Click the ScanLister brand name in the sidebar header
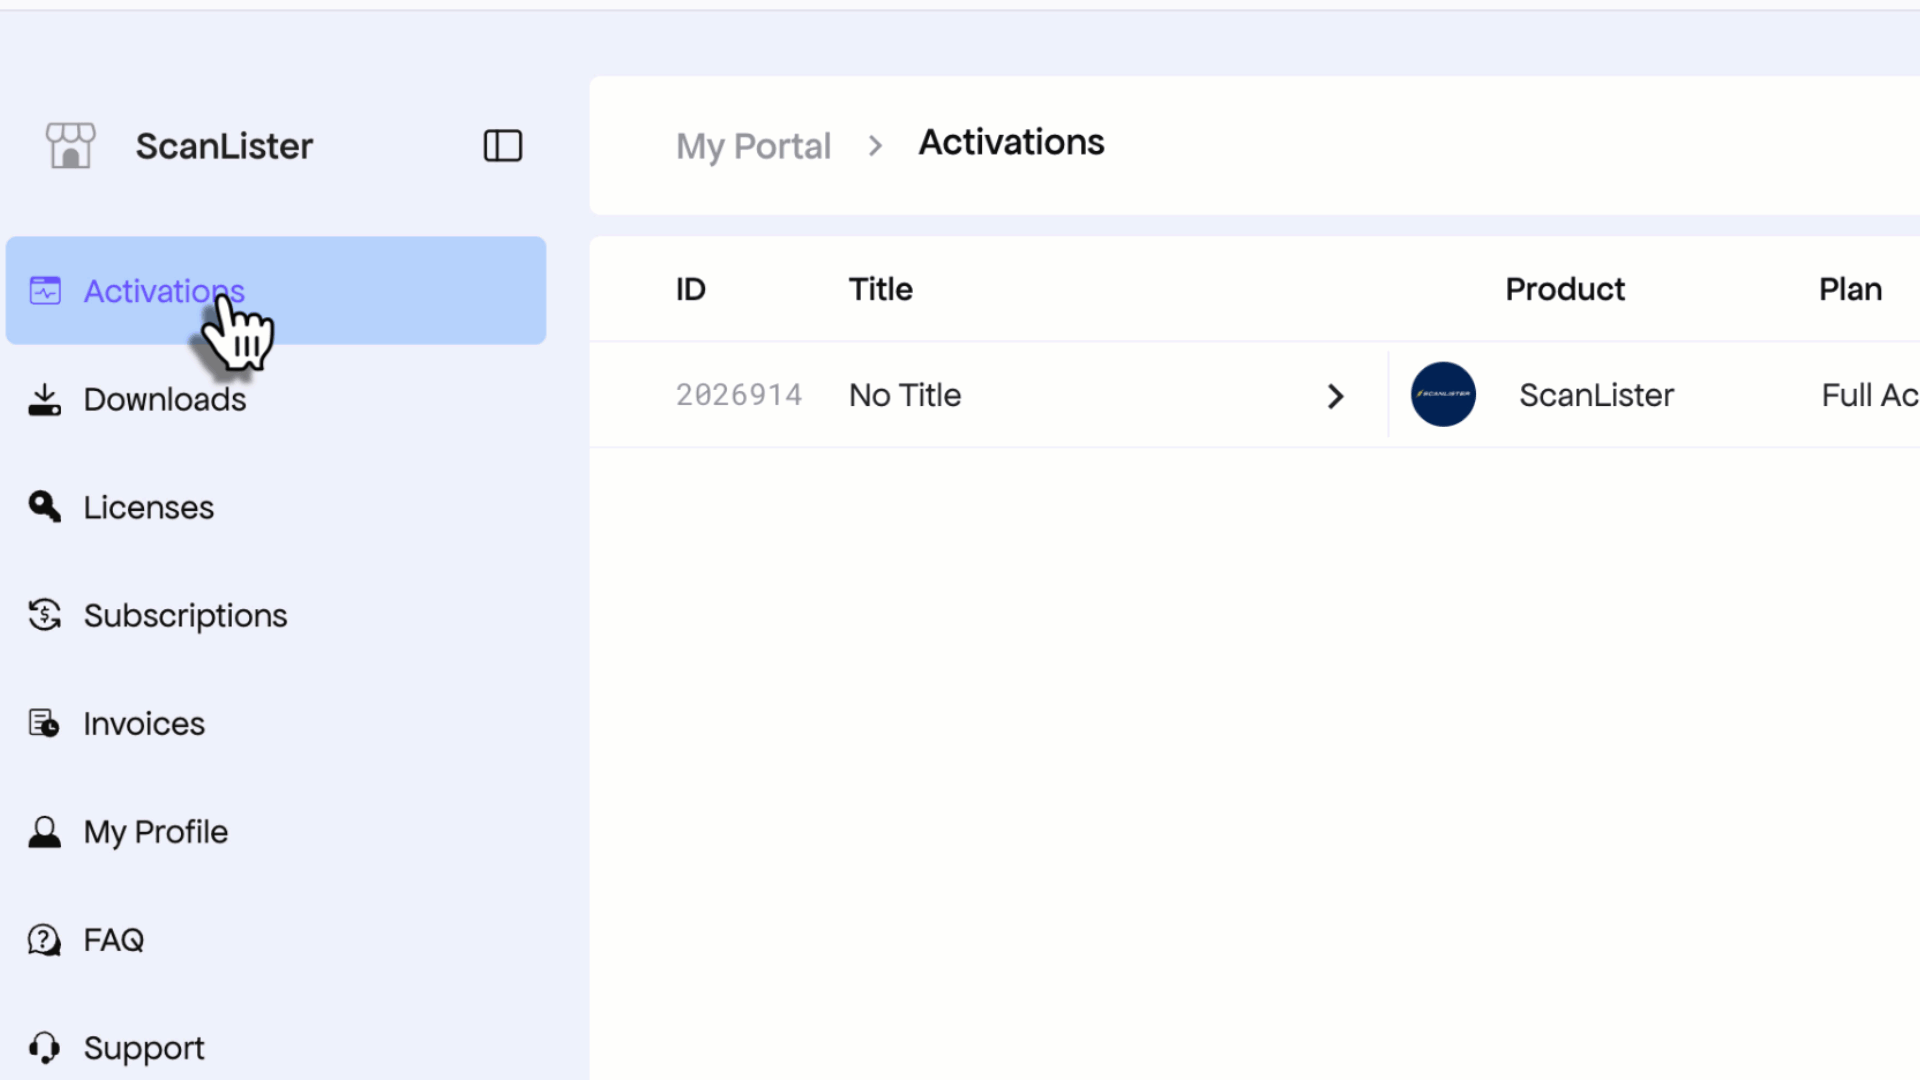1920x1080 pixels. pyautogui.click(x=224, y=146)
